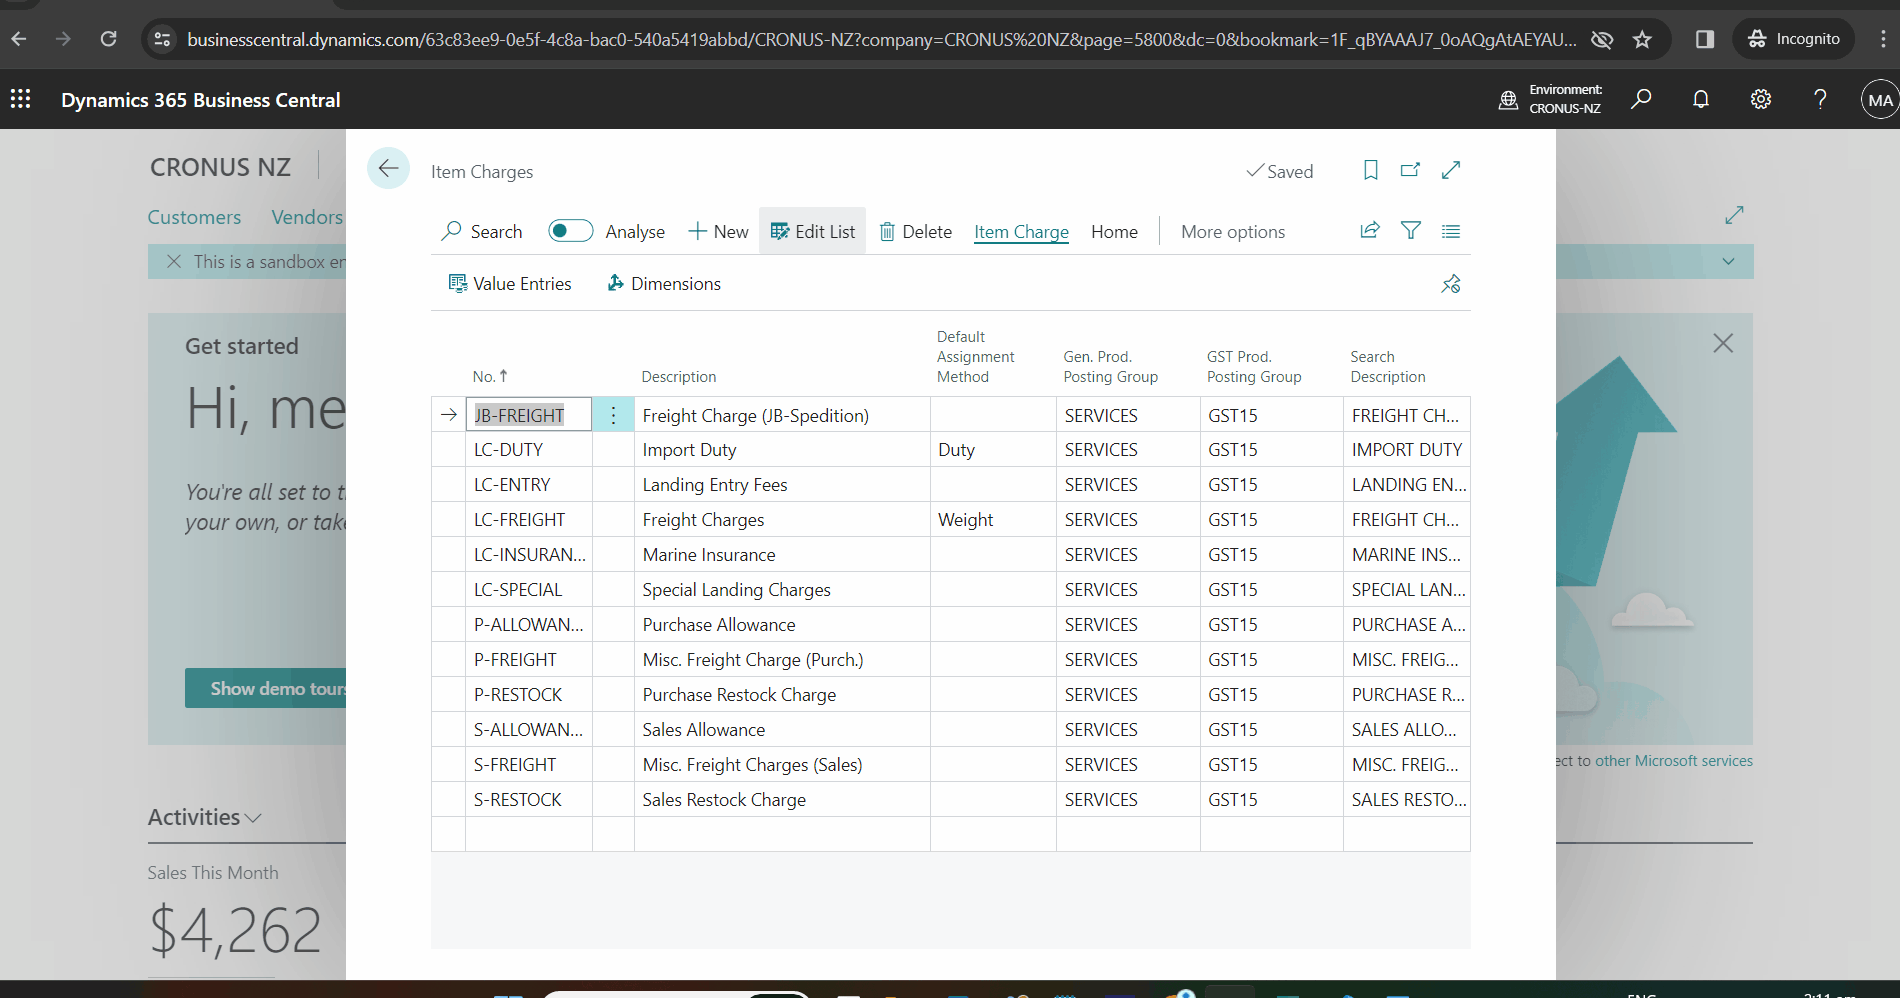This screenshot has width=1900, height=998.
Task: Open the MA user account avatar
Action: [x=1879, y=99]
